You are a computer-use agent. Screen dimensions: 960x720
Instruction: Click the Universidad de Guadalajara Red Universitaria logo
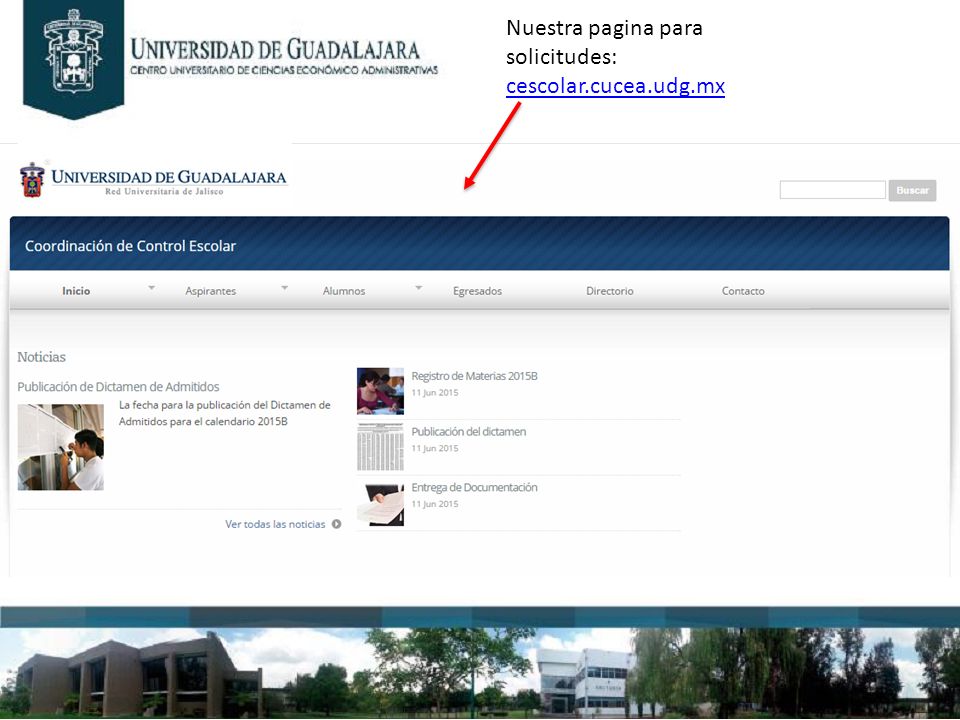click(x=153, y=180)
